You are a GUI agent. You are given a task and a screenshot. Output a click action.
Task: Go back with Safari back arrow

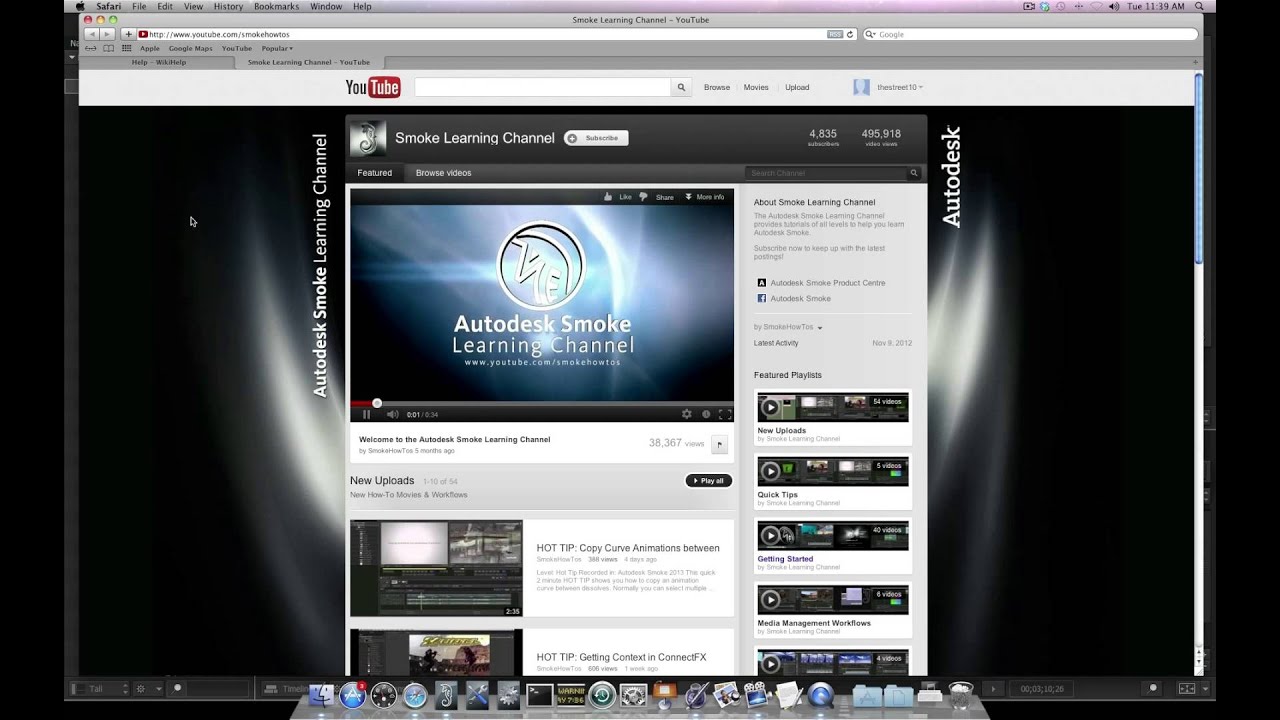pos(92,34)
